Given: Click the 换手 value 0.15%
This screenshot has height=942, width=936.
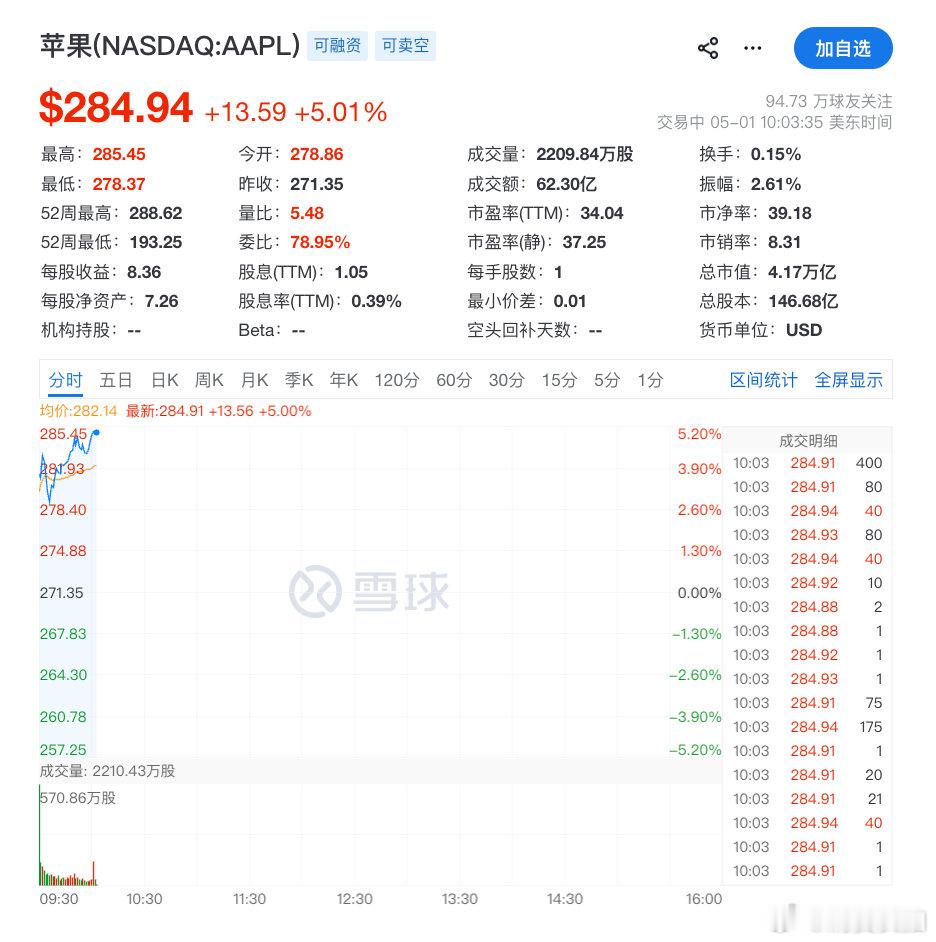Looking at the screenshot, I should coord(776,154).
